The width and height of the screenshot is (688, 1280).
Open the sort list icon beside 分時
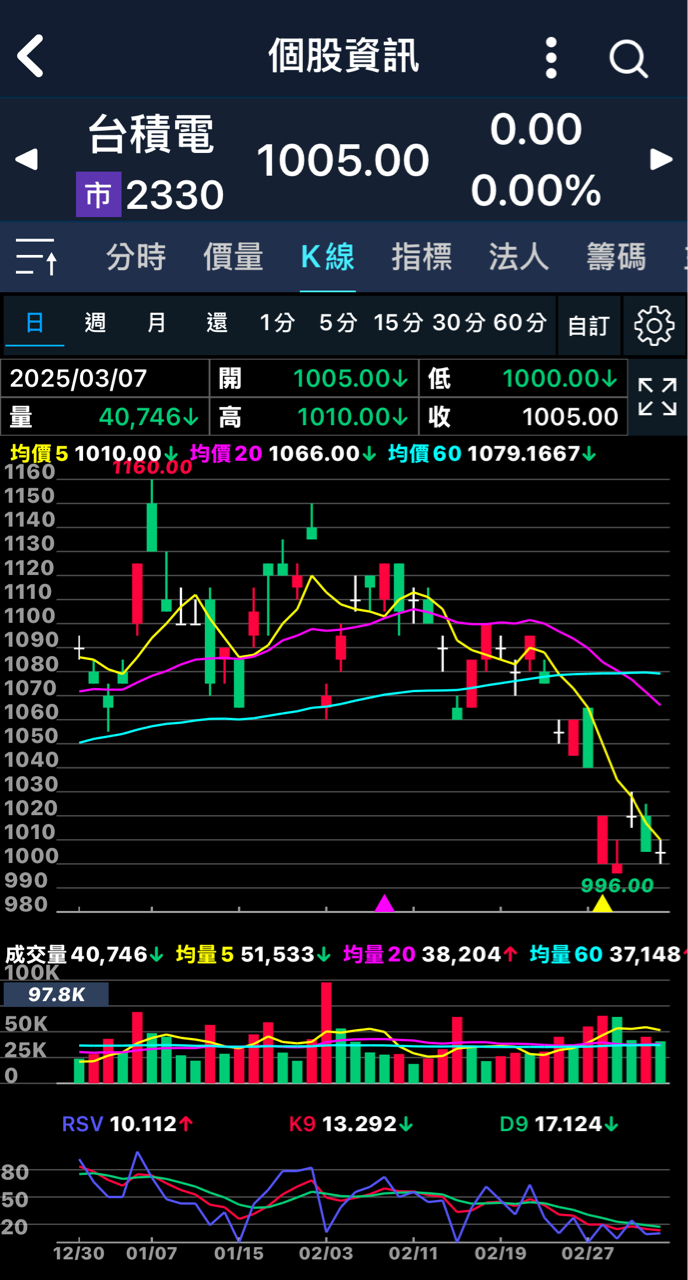[x=38, y=258]
